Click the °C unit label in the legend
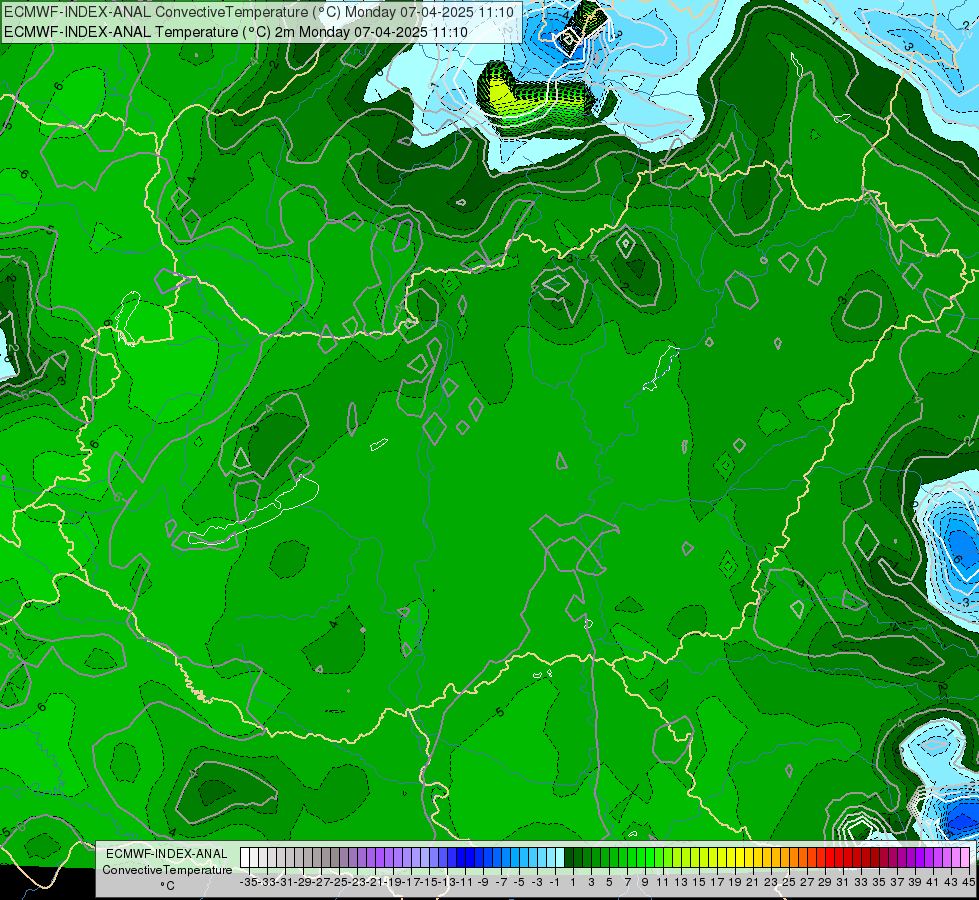The image size is (979, 900). [x=167, y=886]
